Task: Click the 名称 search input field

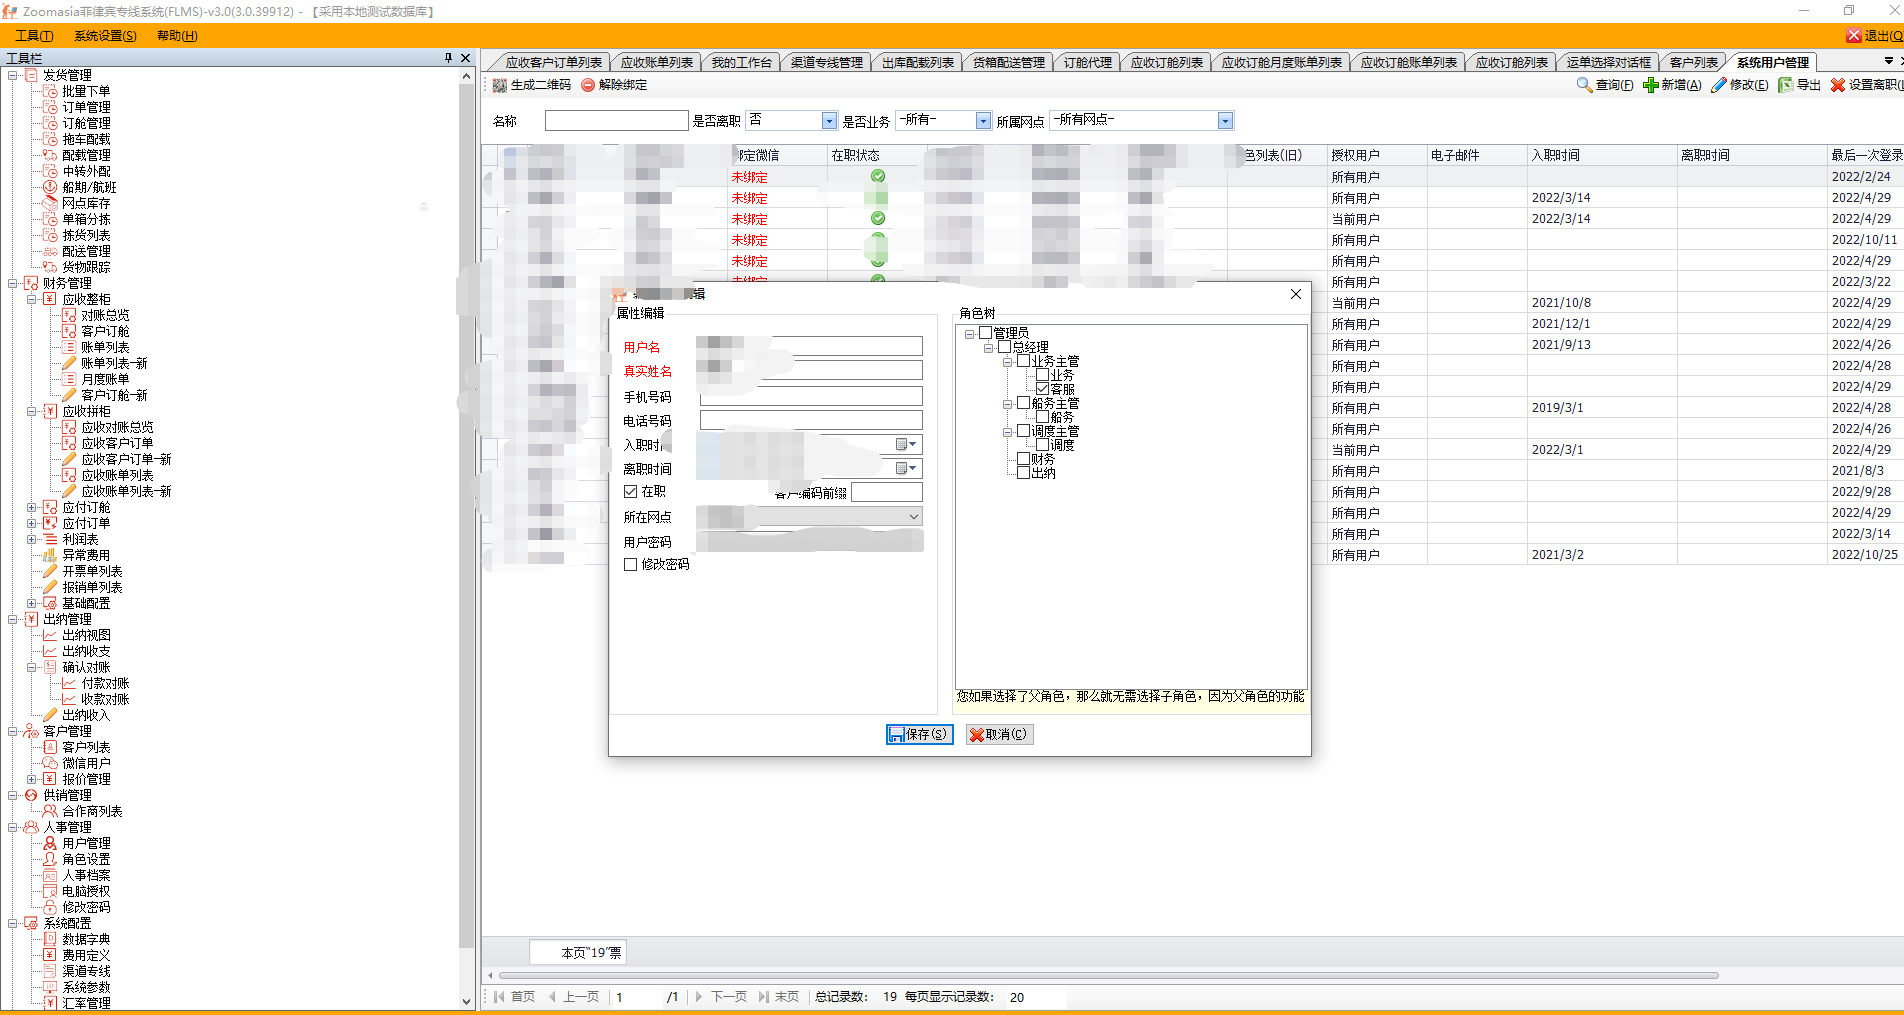Action: [x=616, y=121]
